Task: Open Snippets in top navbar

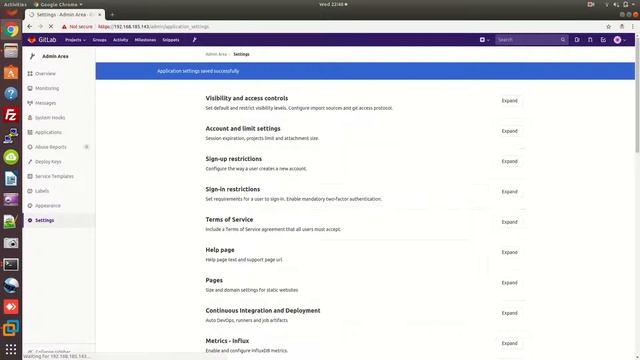Action: click(171, 40)
